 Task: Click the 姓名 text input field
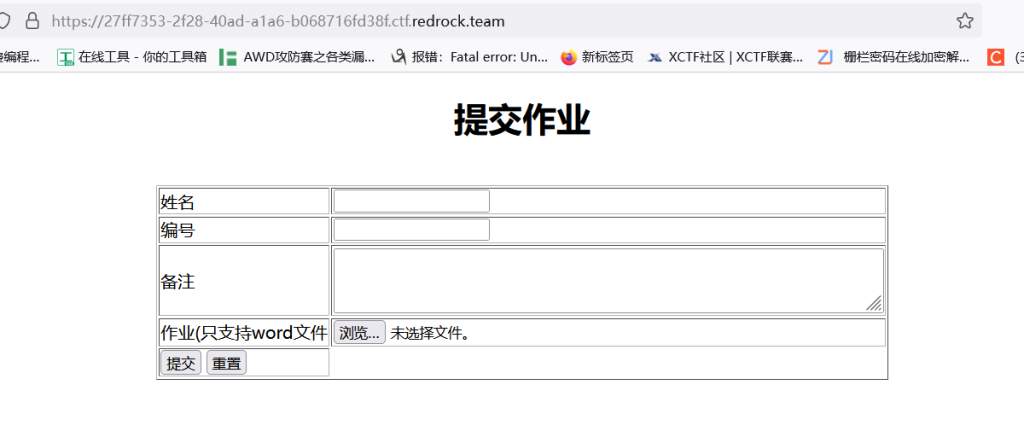tap(411, 201)
